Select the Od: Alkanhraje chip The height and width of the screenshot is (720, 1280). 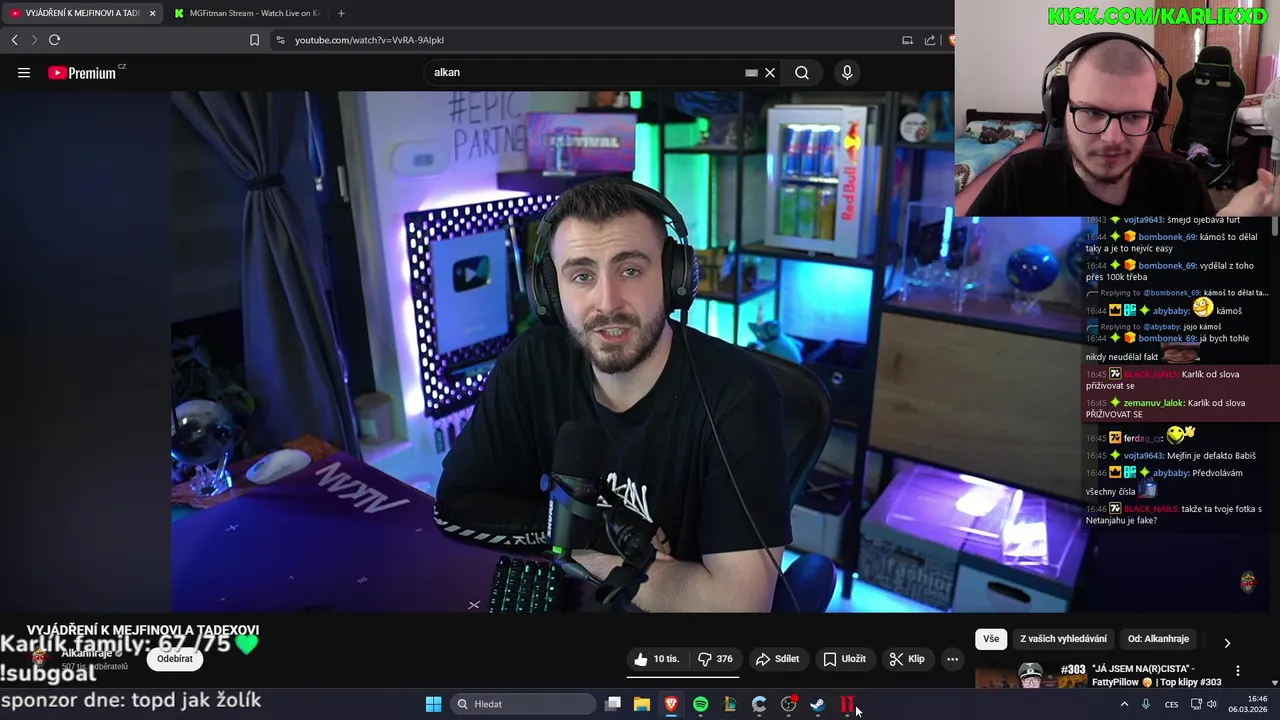1158,639
